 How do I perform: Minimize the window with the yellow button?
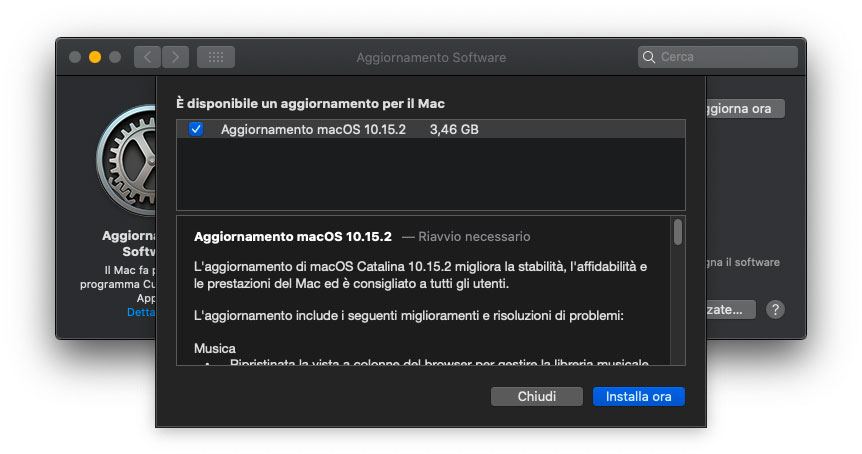click(95, 57)
